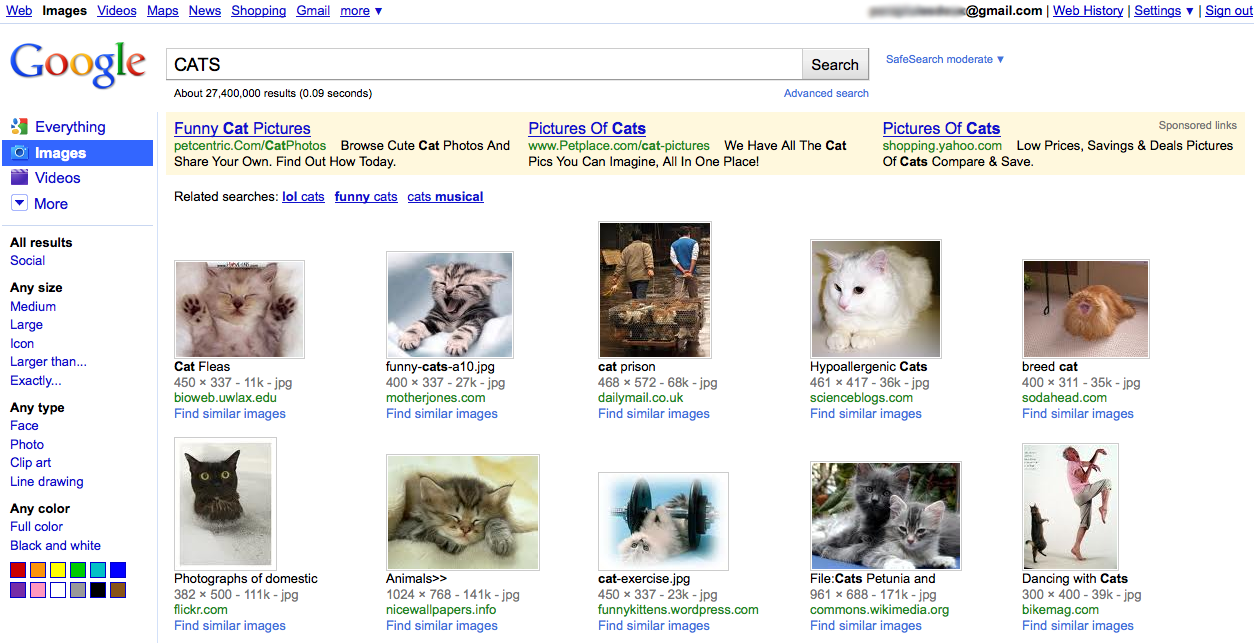Screen dimensions: 1254x643
Task: Sign out of the Google account
Action: [x=1228, y=10]
